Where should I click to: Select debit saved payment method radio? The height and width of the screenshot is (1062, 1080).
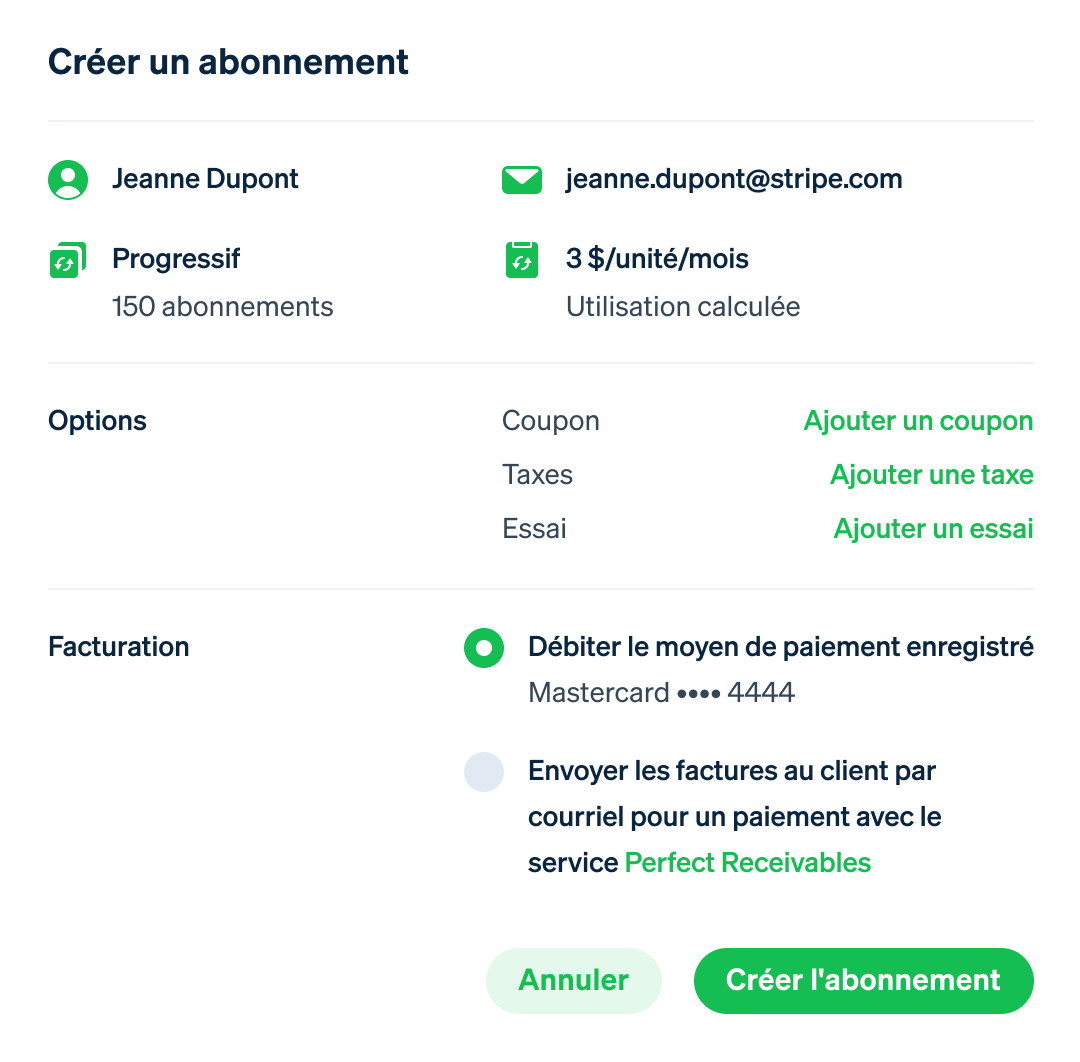[484, 647]
